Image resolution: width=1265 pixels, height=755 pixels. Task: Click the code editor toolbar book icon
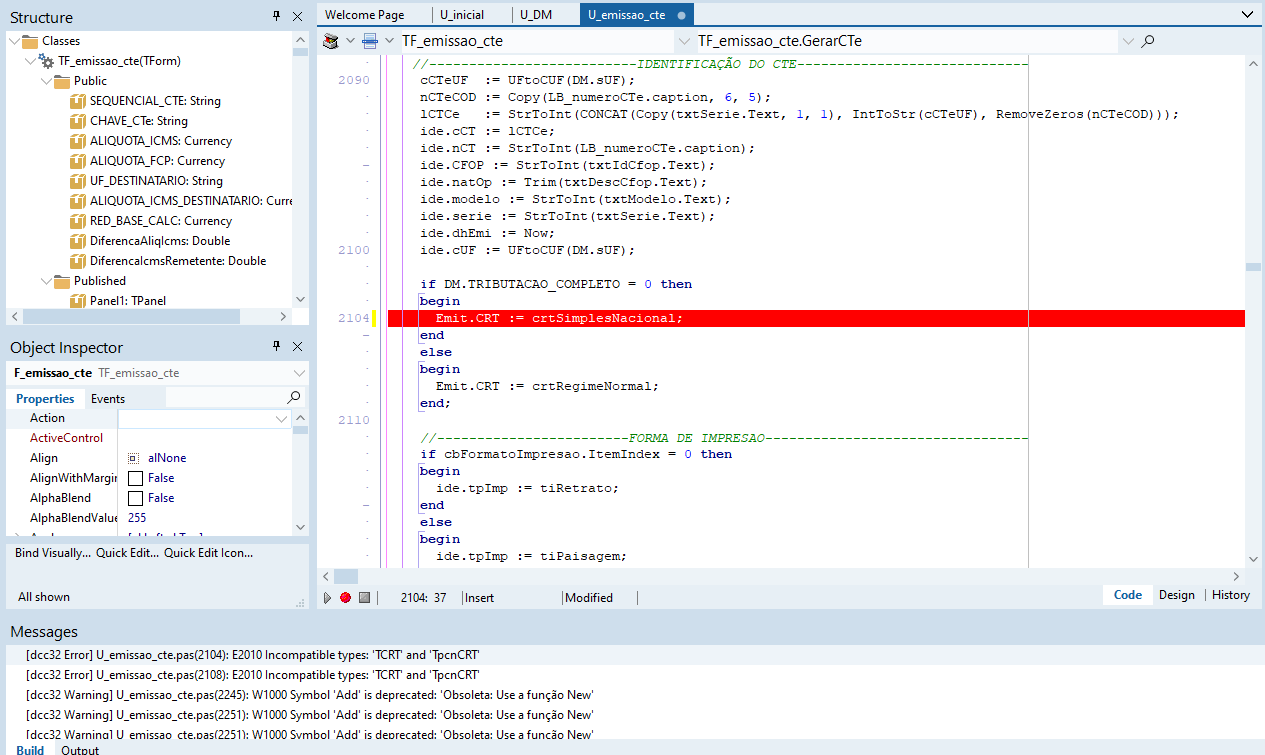(332, 41)
